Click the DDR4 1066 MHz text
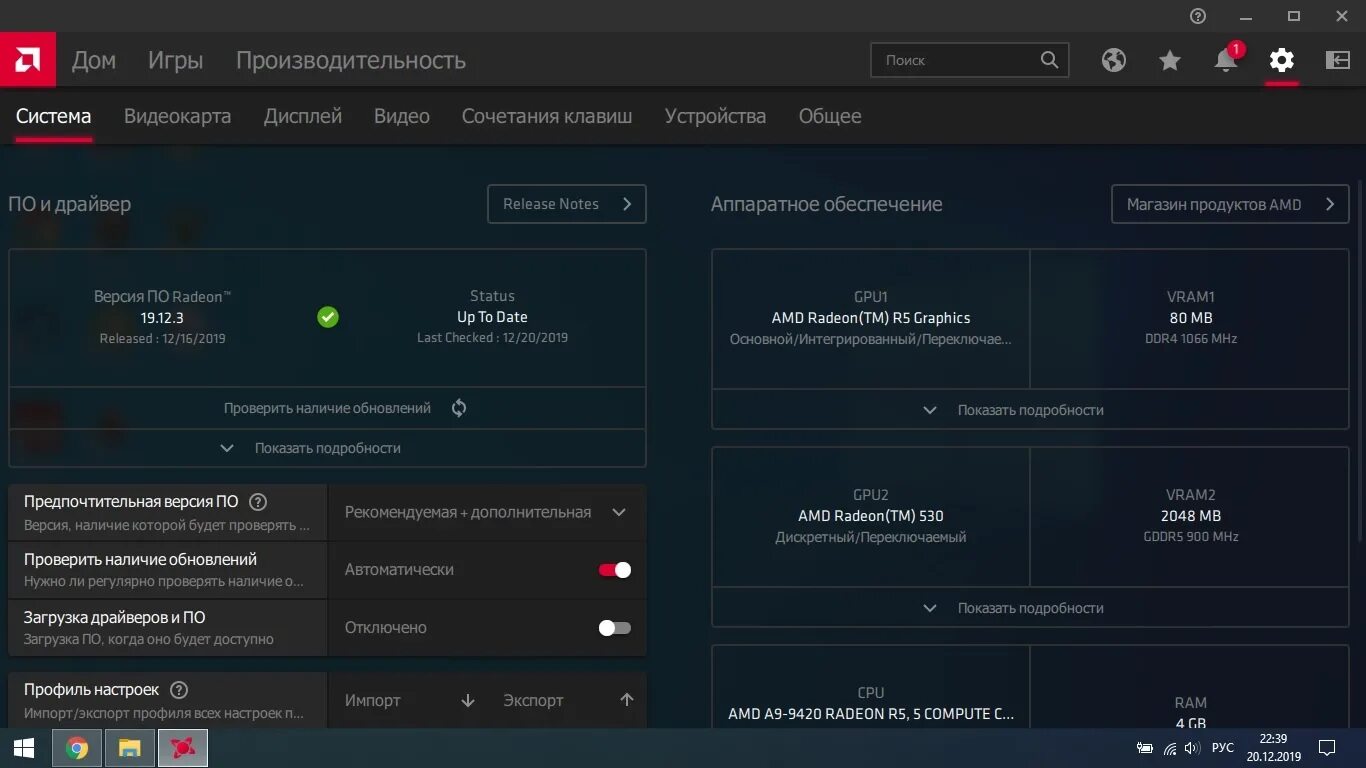The height and width of the screenshot is (768, 1366). pos(1191,339)
